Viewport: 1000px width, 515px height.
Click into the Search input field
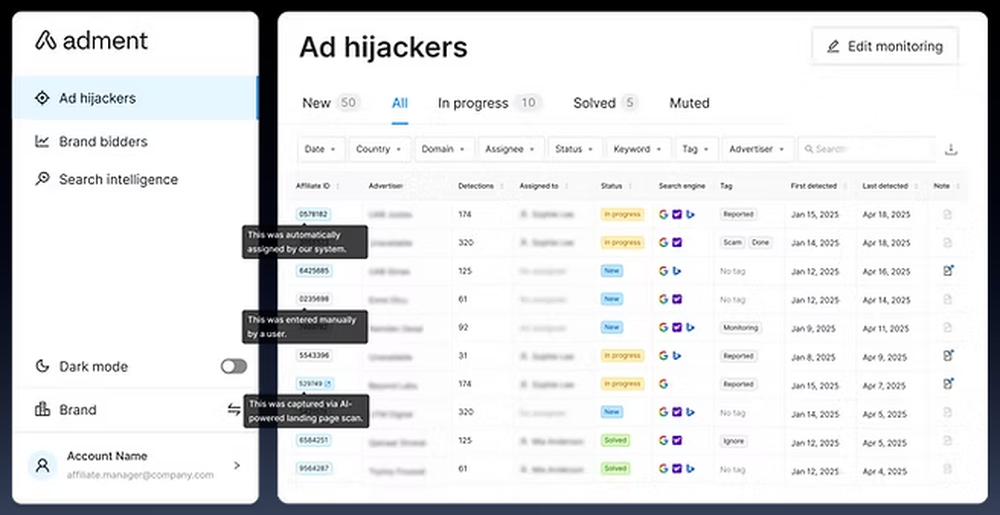(x=867, y=149)
